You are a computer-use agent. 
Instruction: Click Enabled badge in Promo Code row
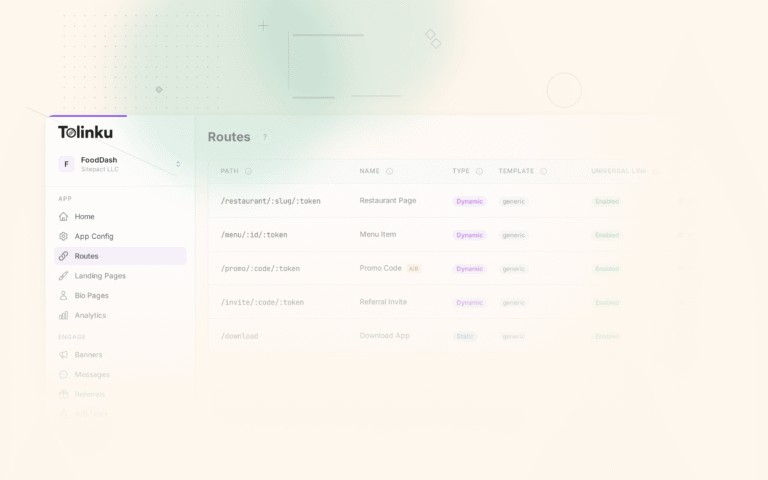[x=607, y=269]
